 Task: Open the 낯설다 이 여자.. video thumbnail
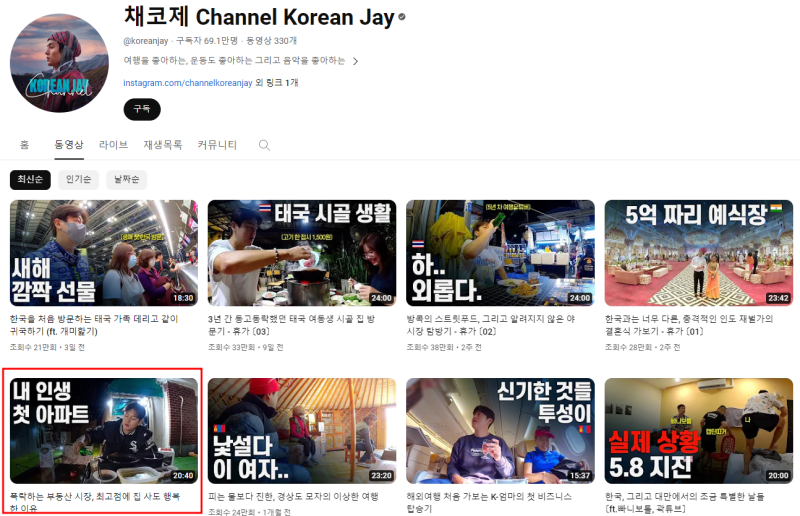pos(302,431)
